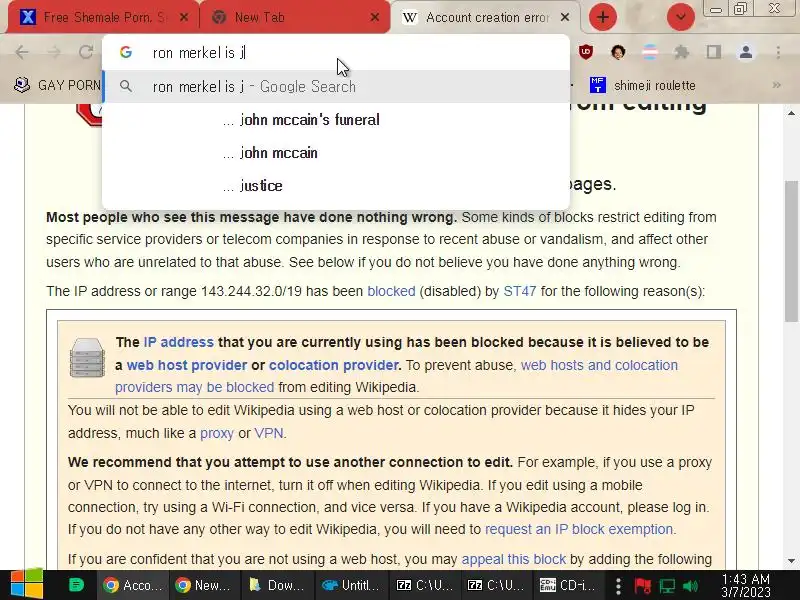
Task: Open the 'web host provider' link
Action: pyautogui.click(x=187, y=365)
